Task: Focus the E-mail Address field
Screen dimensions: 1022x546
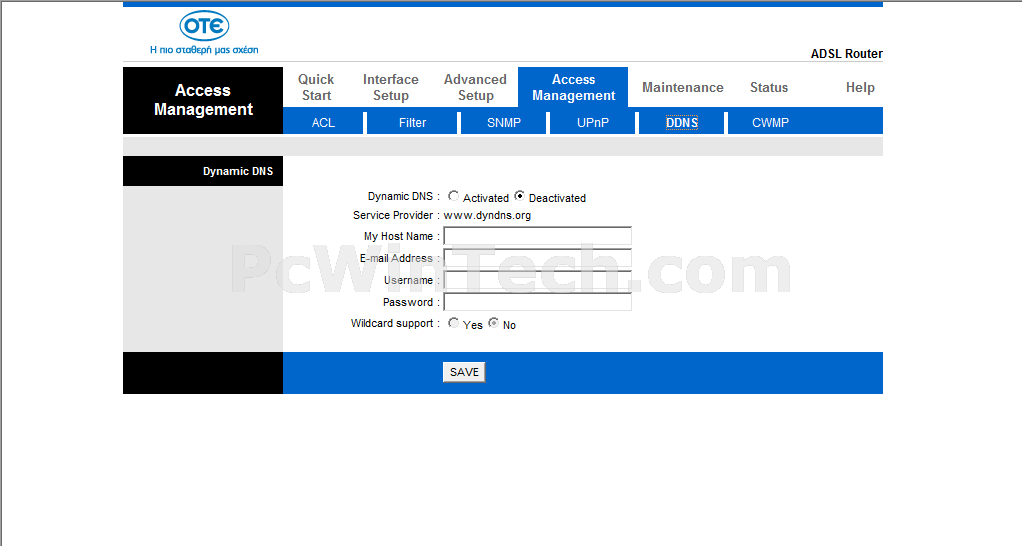Action: 538,258
